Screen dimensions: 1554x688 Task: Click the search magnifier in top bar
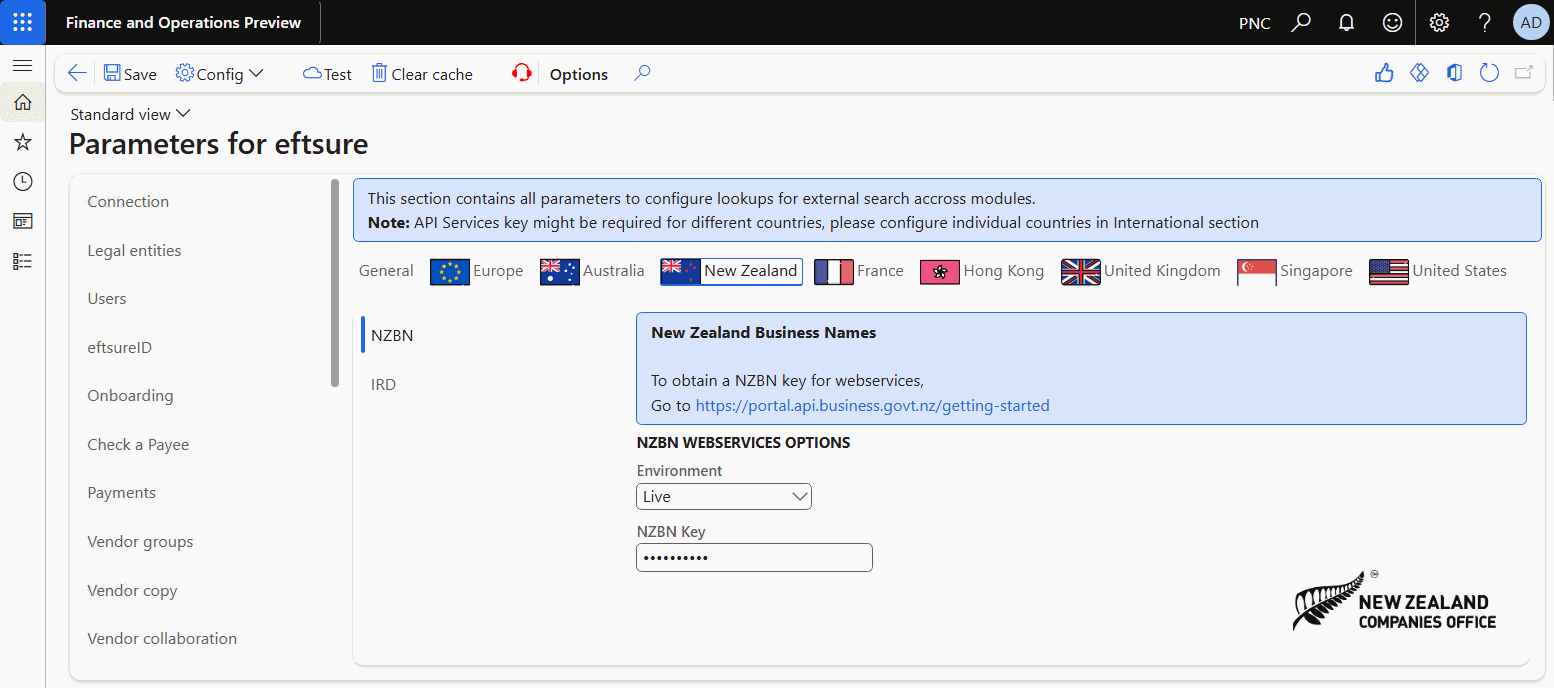(x=1301, y=22)
